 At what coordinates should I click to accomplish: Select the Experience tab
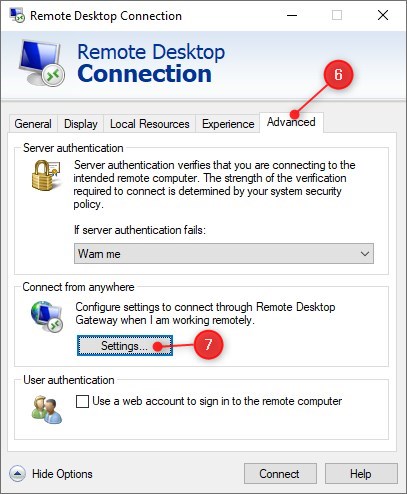(x=228, y=124)
